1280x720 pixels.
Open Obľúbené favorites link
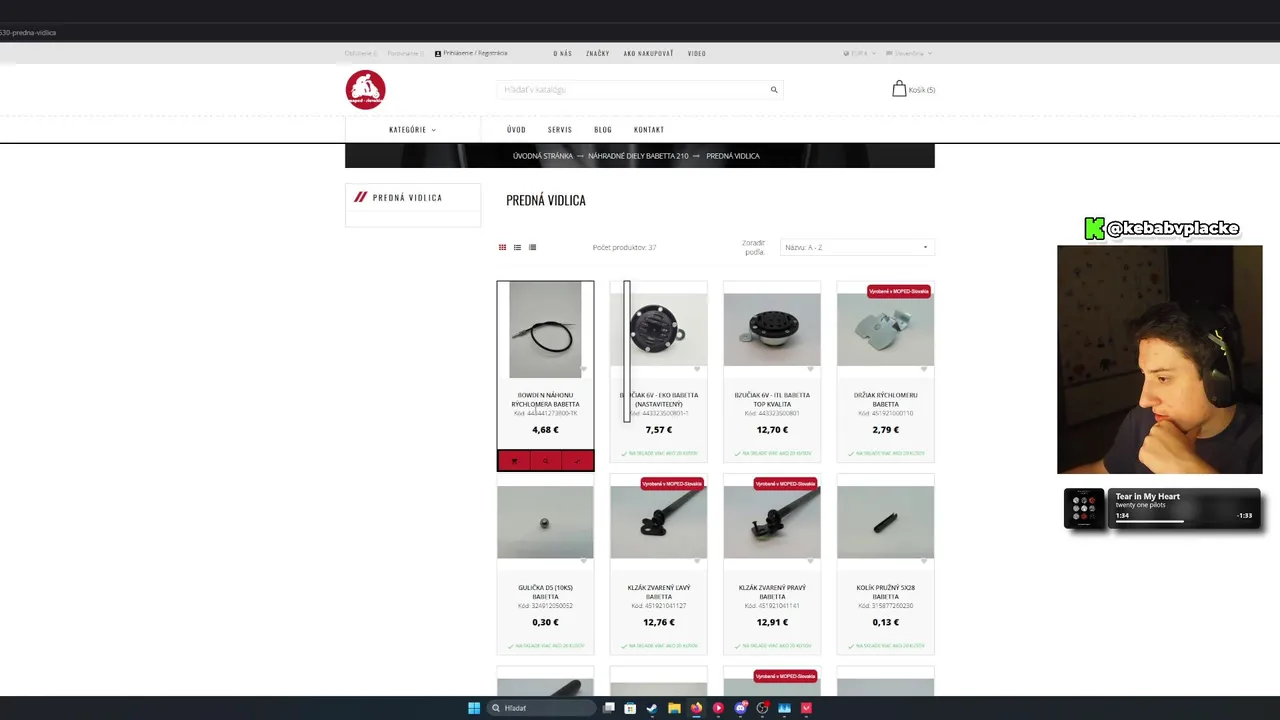(360, 53)
